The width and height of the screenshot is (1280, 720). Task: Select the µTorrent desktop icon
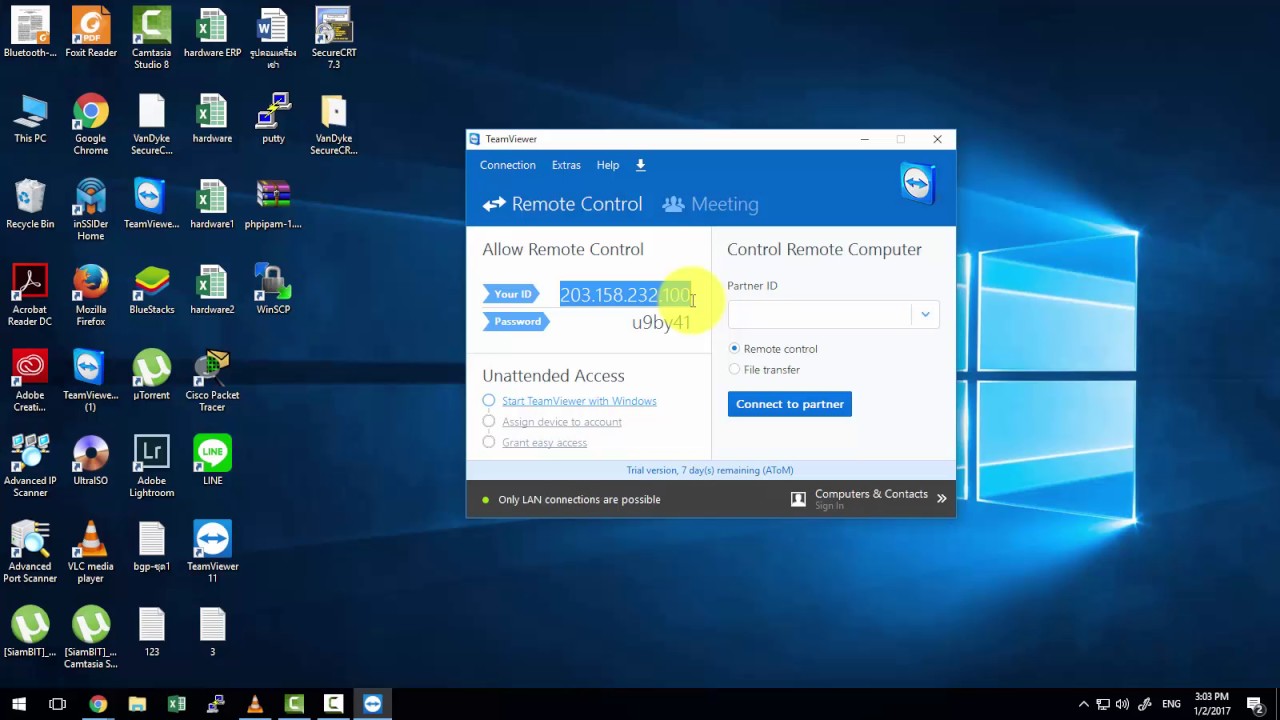pos(152,375)
